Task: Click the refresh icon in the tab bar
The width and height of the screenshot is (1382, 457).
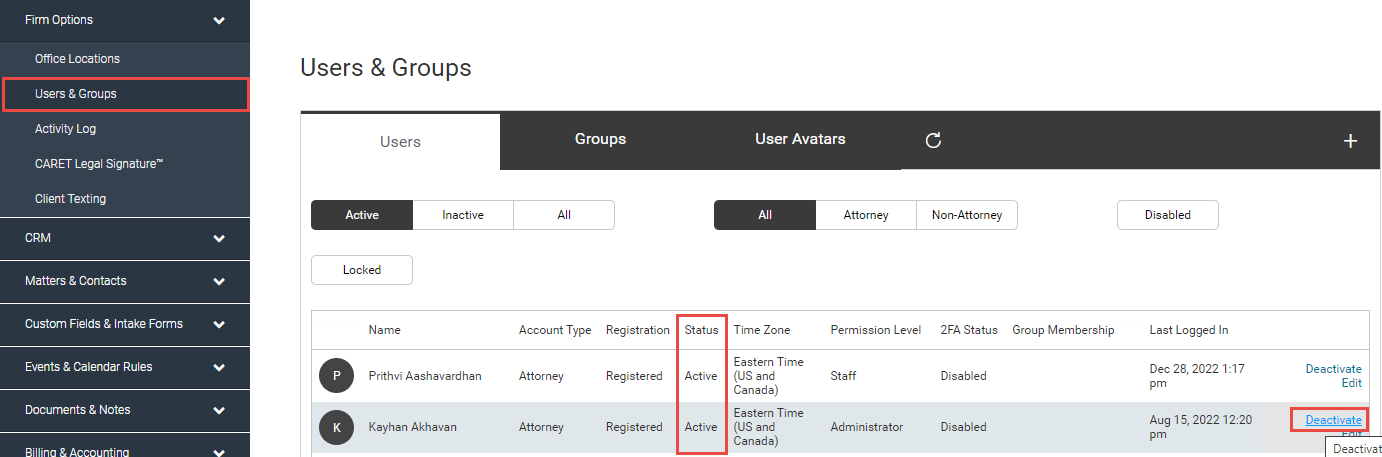Action: (x=933, y=141)
